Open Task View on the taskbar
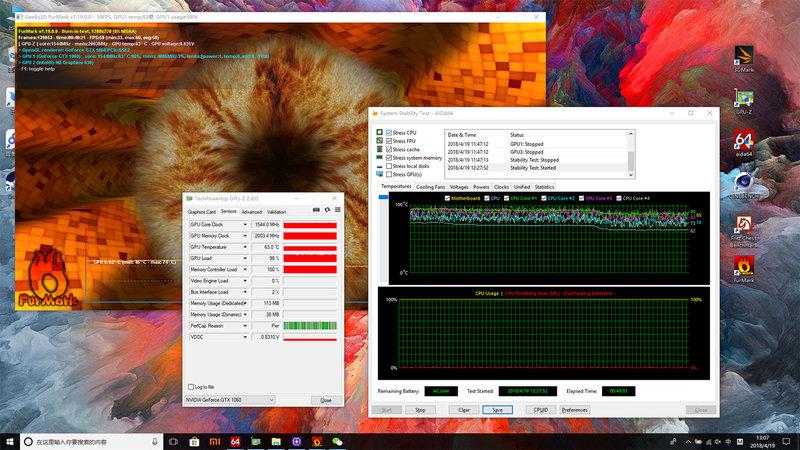 pyautogui.click(x=173, y=441)
